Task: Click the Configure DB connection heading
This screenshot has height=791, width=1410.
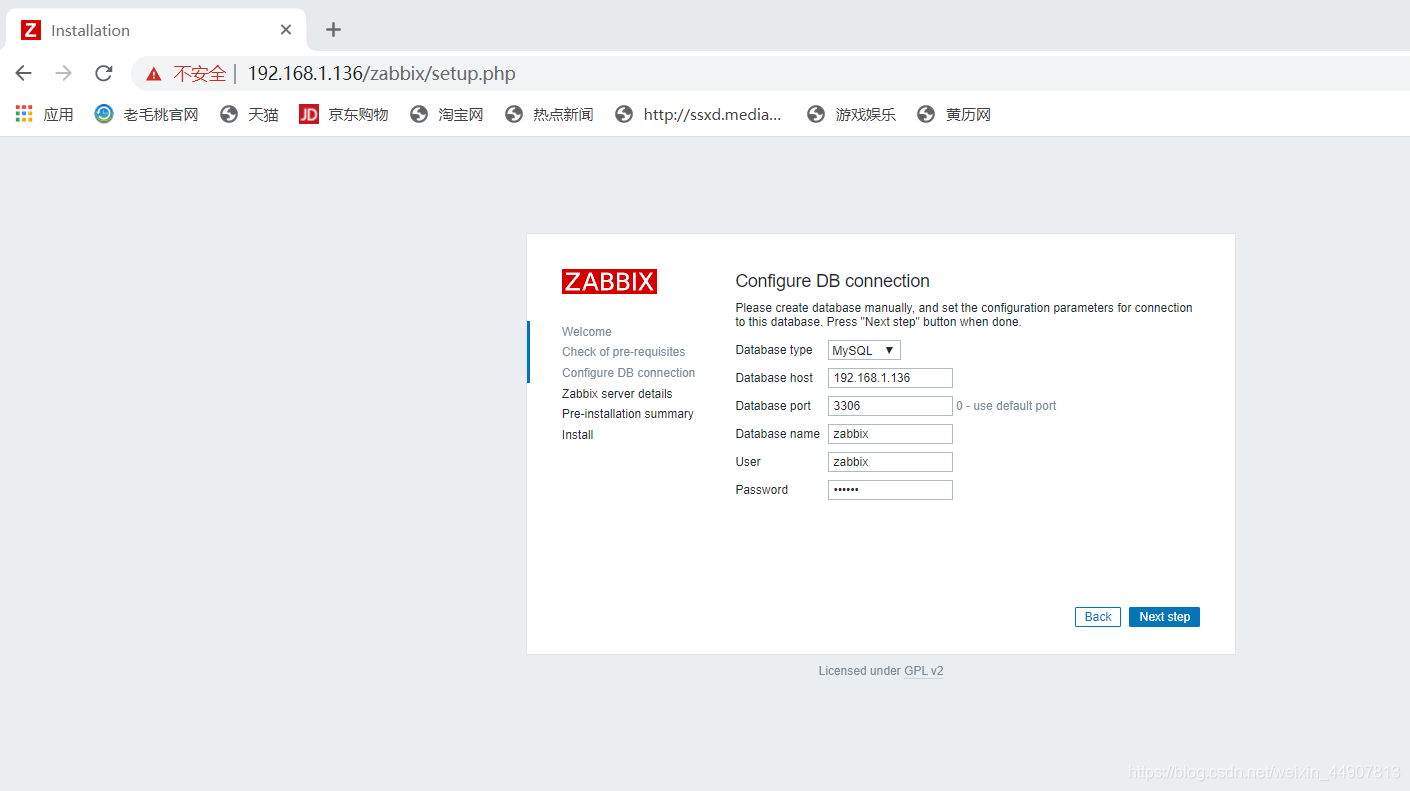Action: click(x=833, y=281)
